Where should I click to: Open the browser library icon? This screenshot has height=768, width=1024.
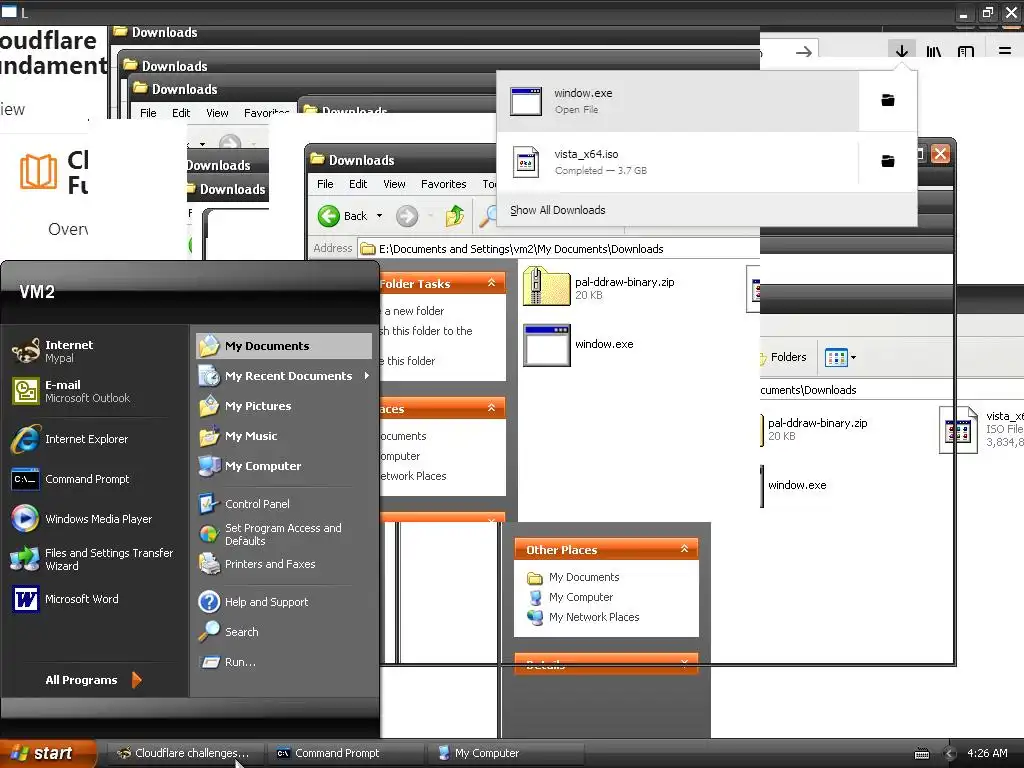click(934, 51)
